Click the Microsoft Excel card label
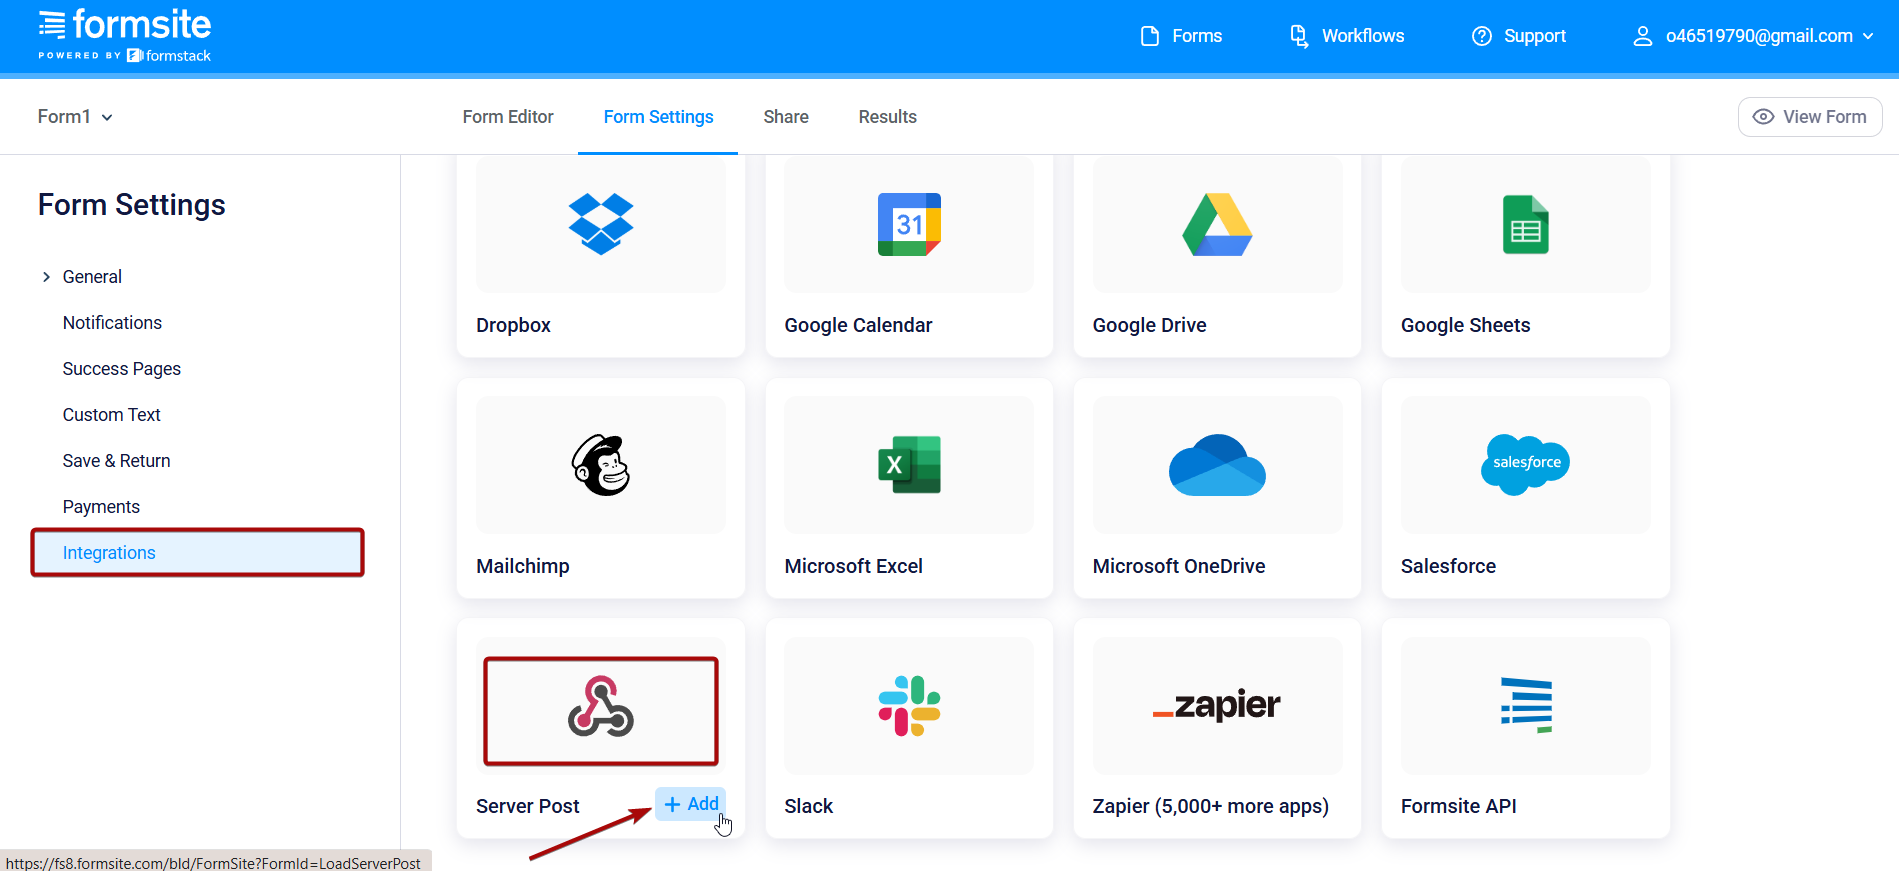 [853, 566]
